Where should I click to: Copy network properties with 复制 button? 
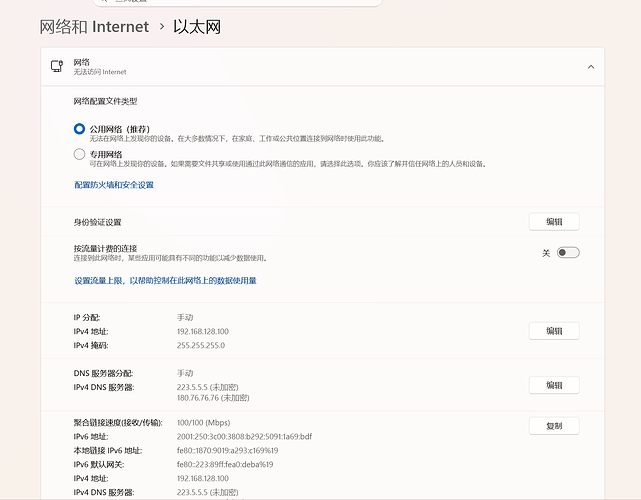(554, 426)
